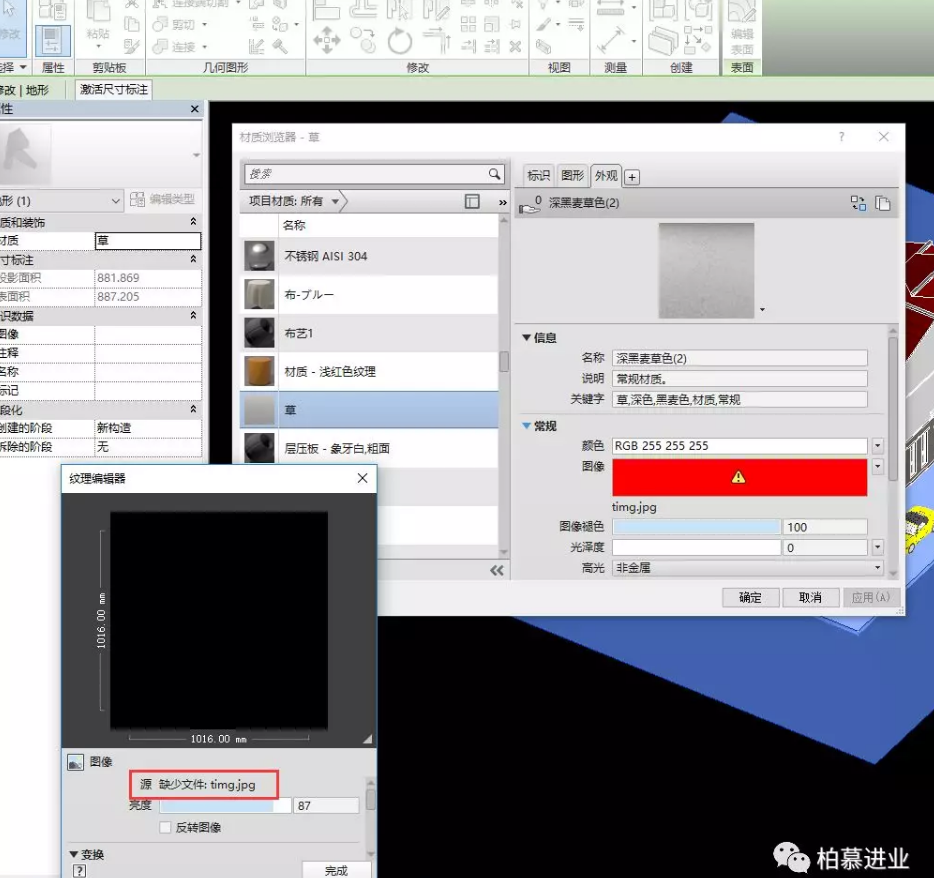Add a new asset tab with plus
This screenshot has height=878, width=934.
(632, 177)
